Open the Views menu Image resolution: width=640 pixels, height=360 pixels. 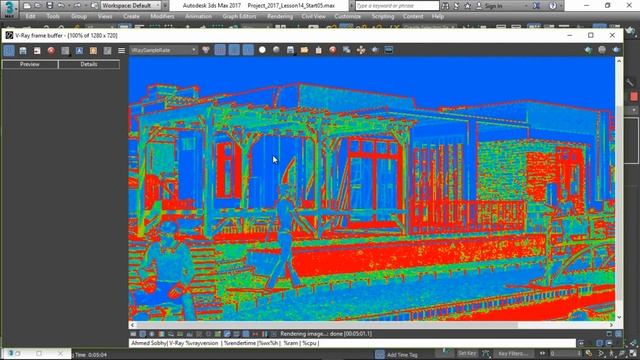[x=105, y=16]
